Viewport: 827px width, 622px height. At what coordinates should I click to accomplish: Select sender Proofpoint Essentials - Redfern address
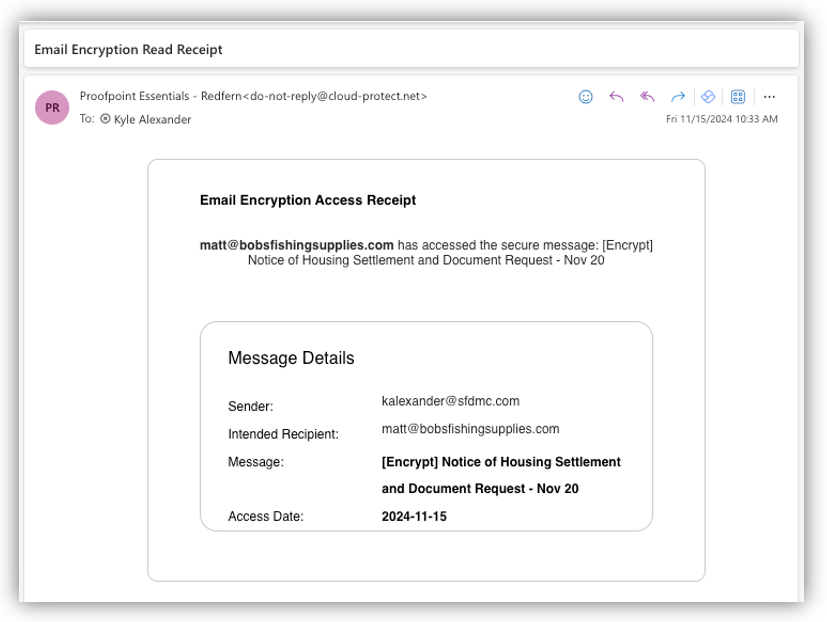253,96
